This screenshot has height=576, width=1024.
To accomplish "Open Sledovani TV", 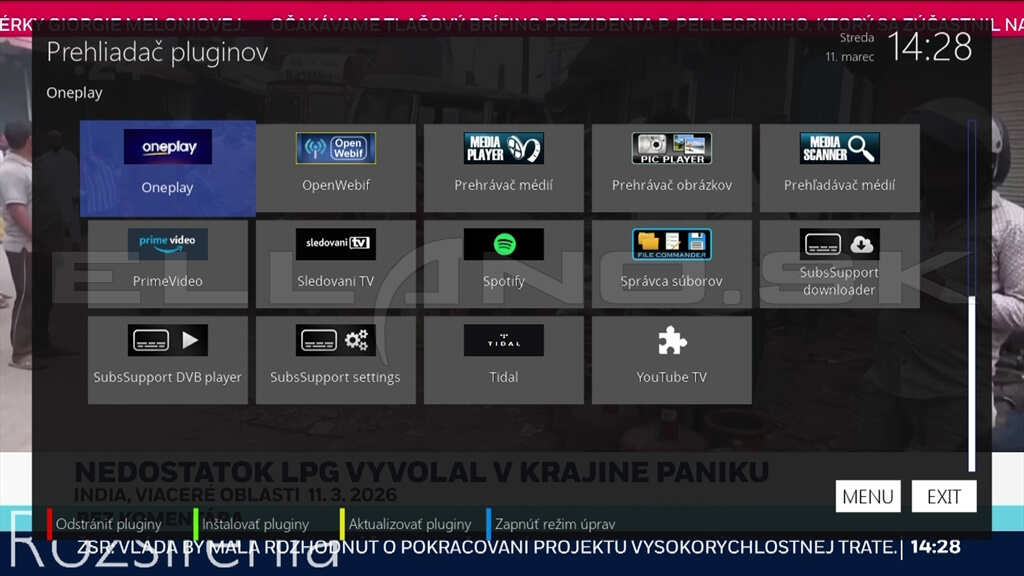I will pyautogui.click(x=335, y=262).
